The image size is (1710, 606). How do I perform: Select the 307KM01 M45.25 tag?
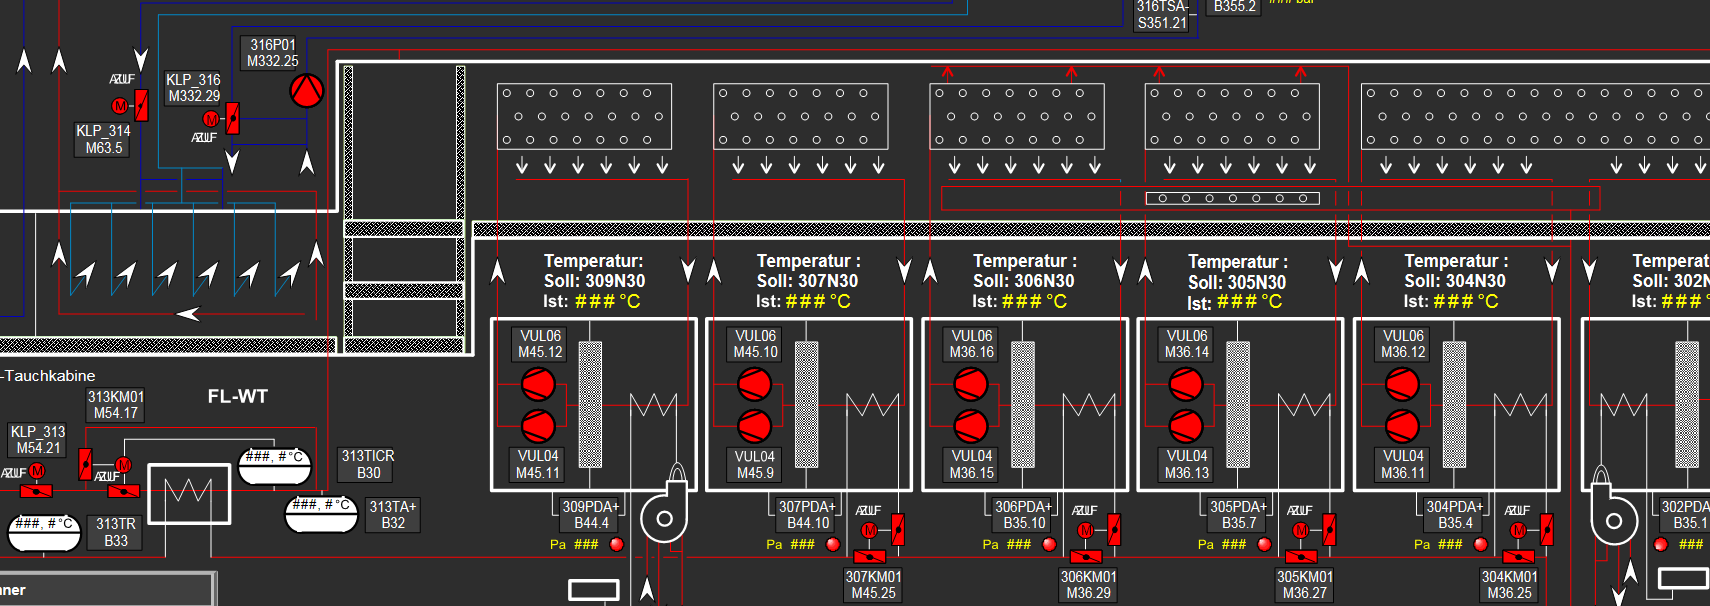873,585
